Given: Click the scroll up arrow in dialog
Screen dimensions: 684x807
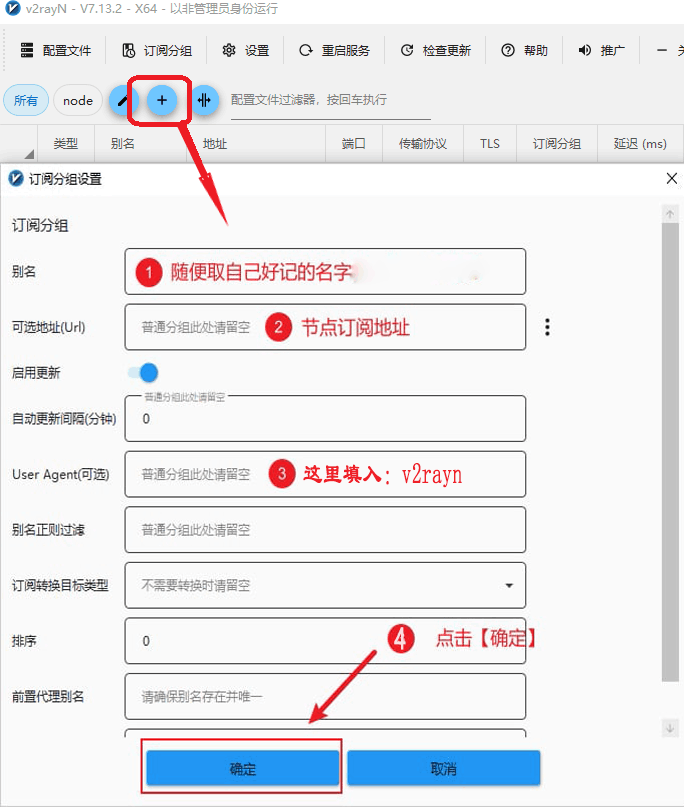Looking at the screenshot, I should click(670, 214).
